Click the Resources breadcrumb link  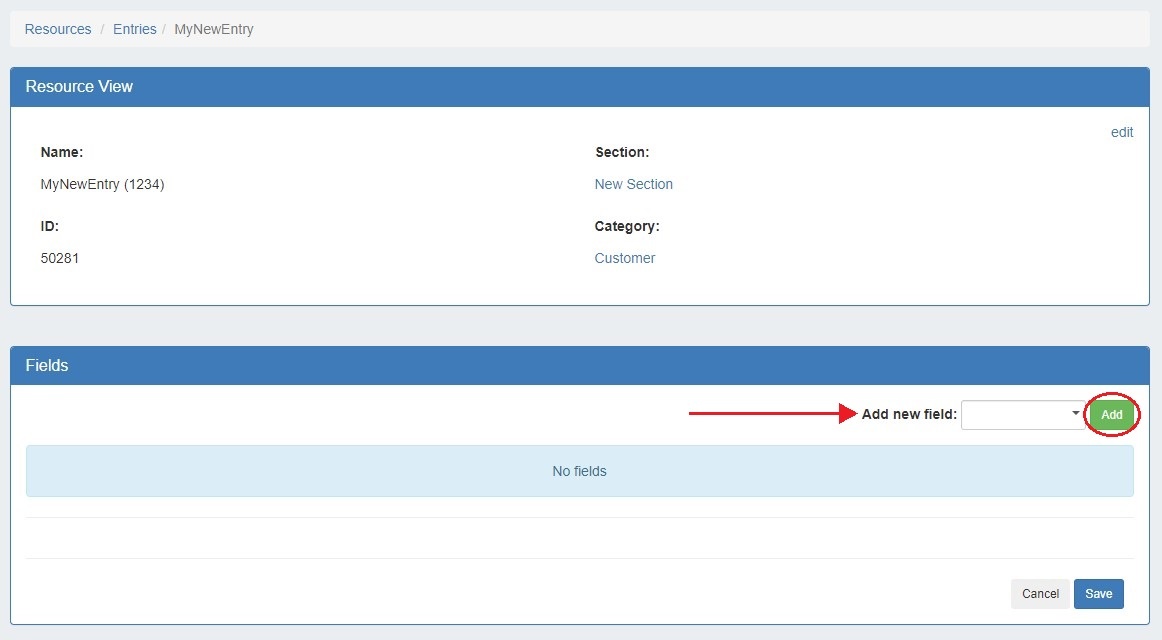58,29
